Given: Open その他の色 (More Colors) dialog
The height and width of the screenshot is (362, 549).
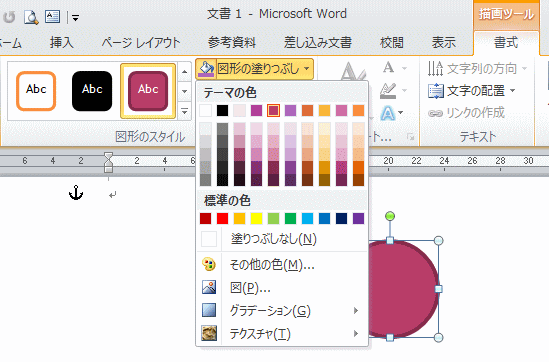Looking at the screenshot, I should 282,265.
